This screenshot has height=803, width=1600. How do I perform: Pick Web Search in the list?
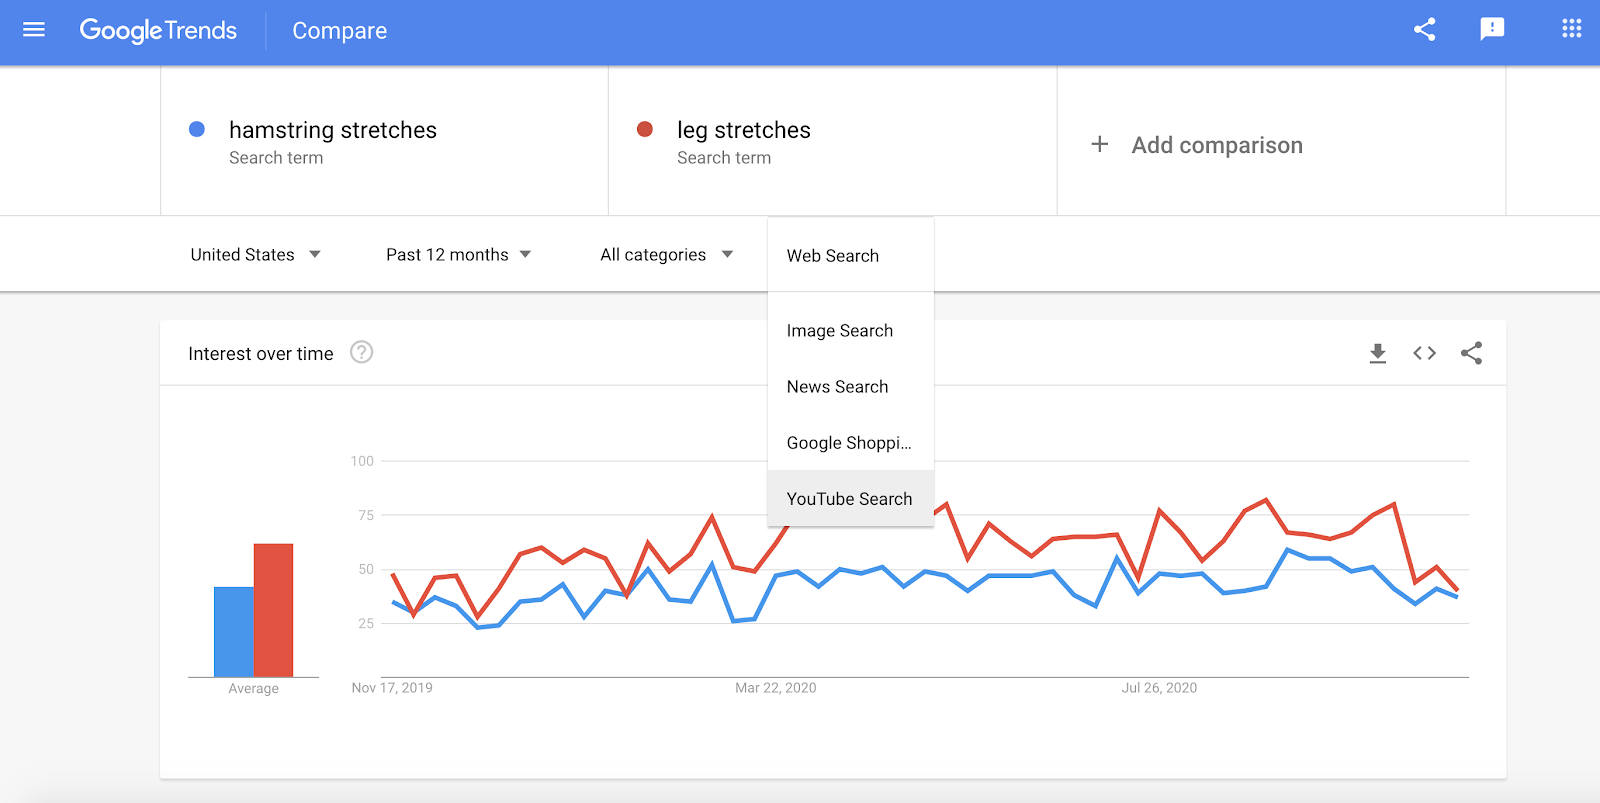[832, 256]
